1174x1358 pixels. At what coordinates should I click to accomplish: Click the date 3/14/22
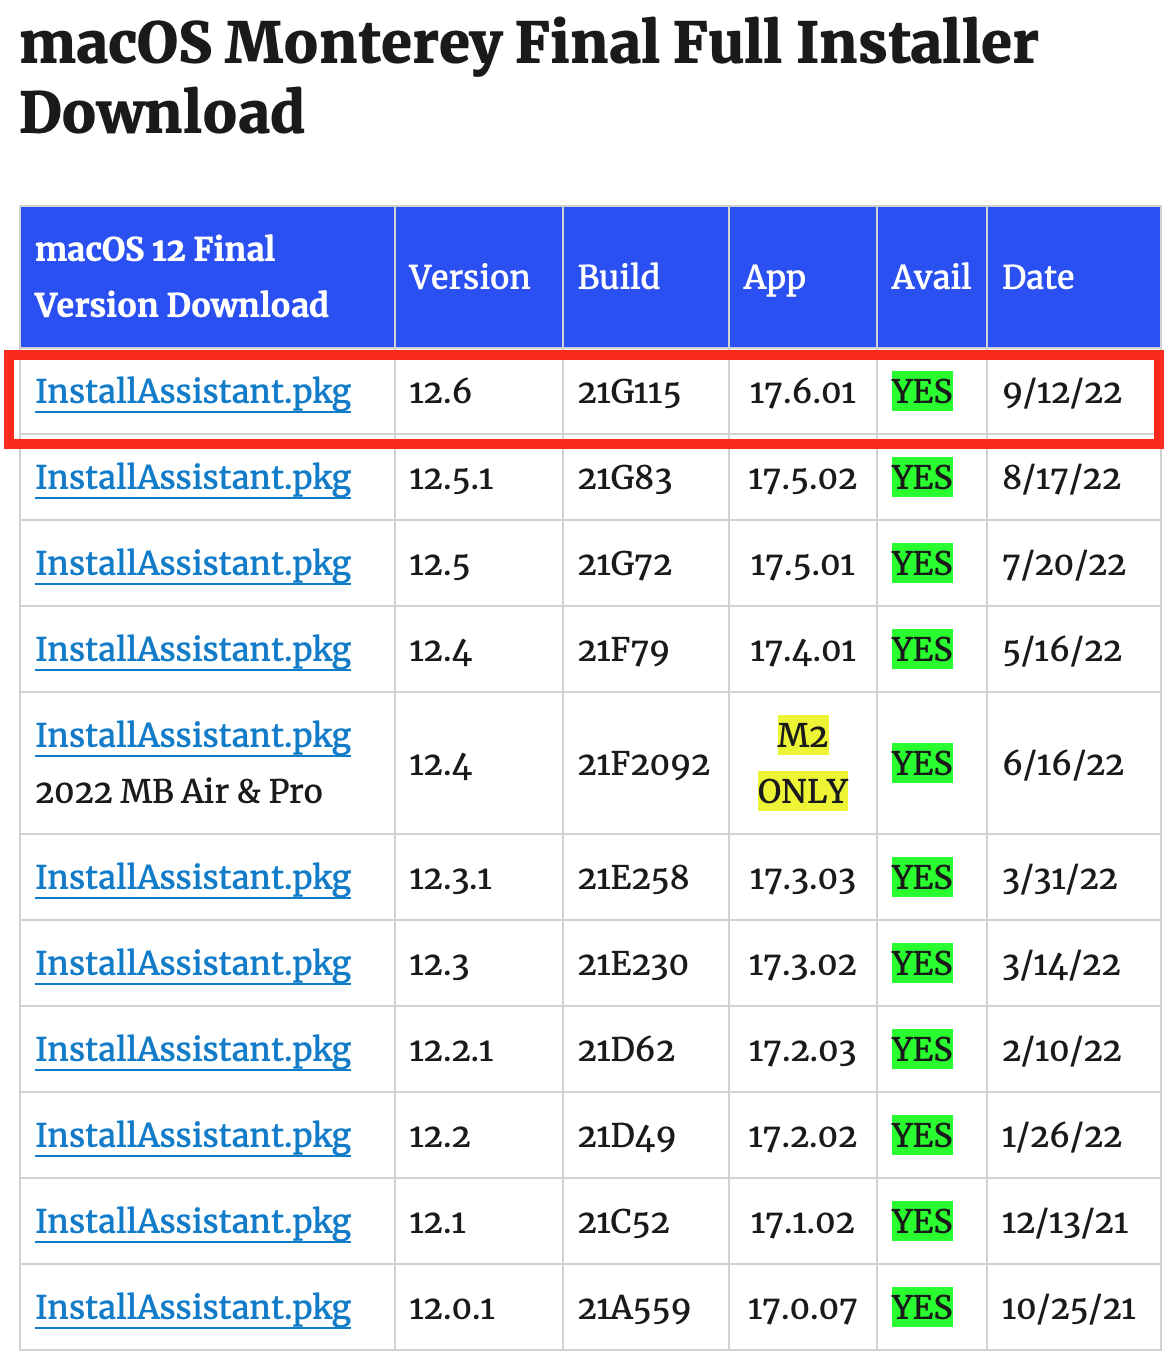(x=1061, y=965)
